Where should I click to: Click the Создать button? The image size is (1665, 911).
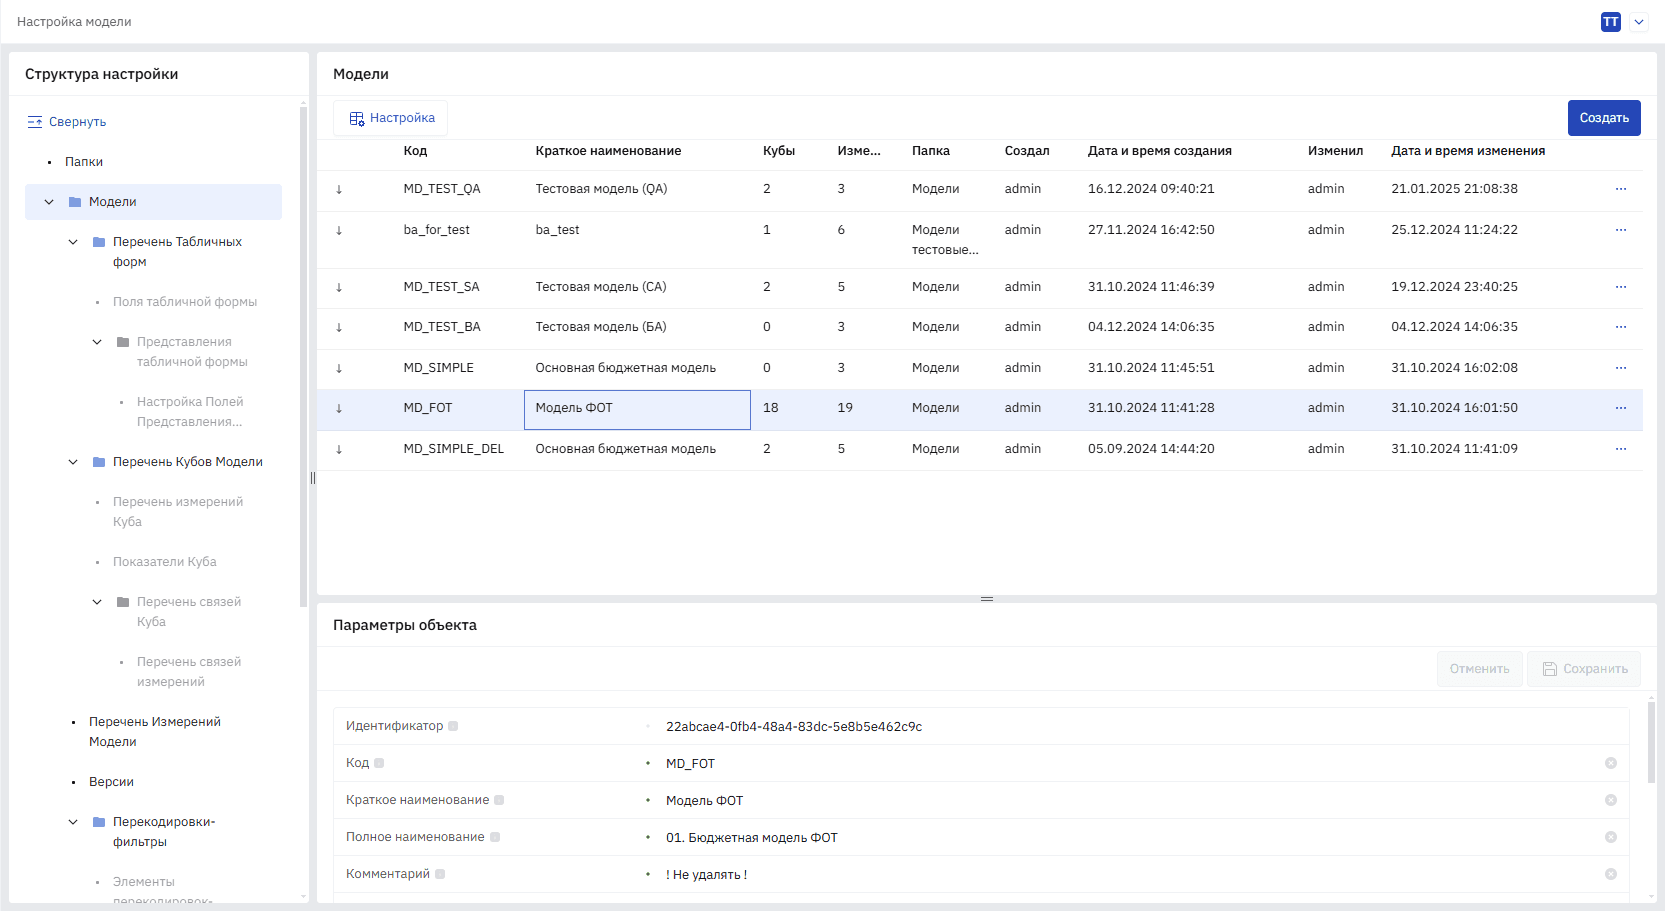[1604, 118]
